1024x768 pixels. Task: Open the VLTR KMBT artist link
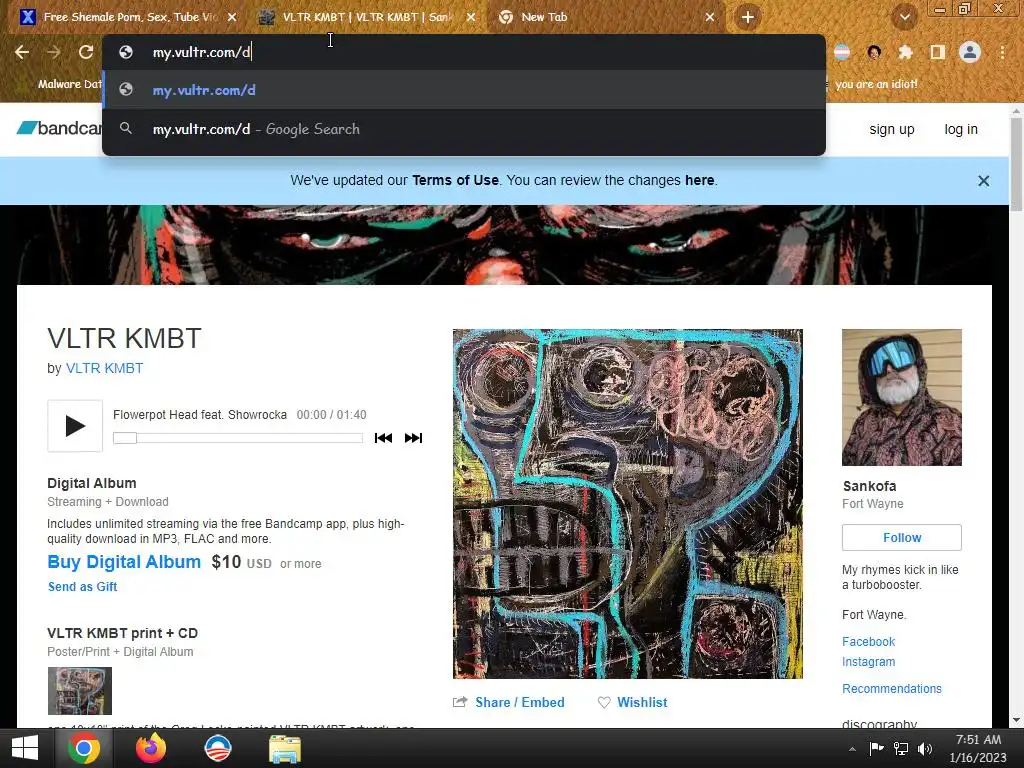click(104, 368)
